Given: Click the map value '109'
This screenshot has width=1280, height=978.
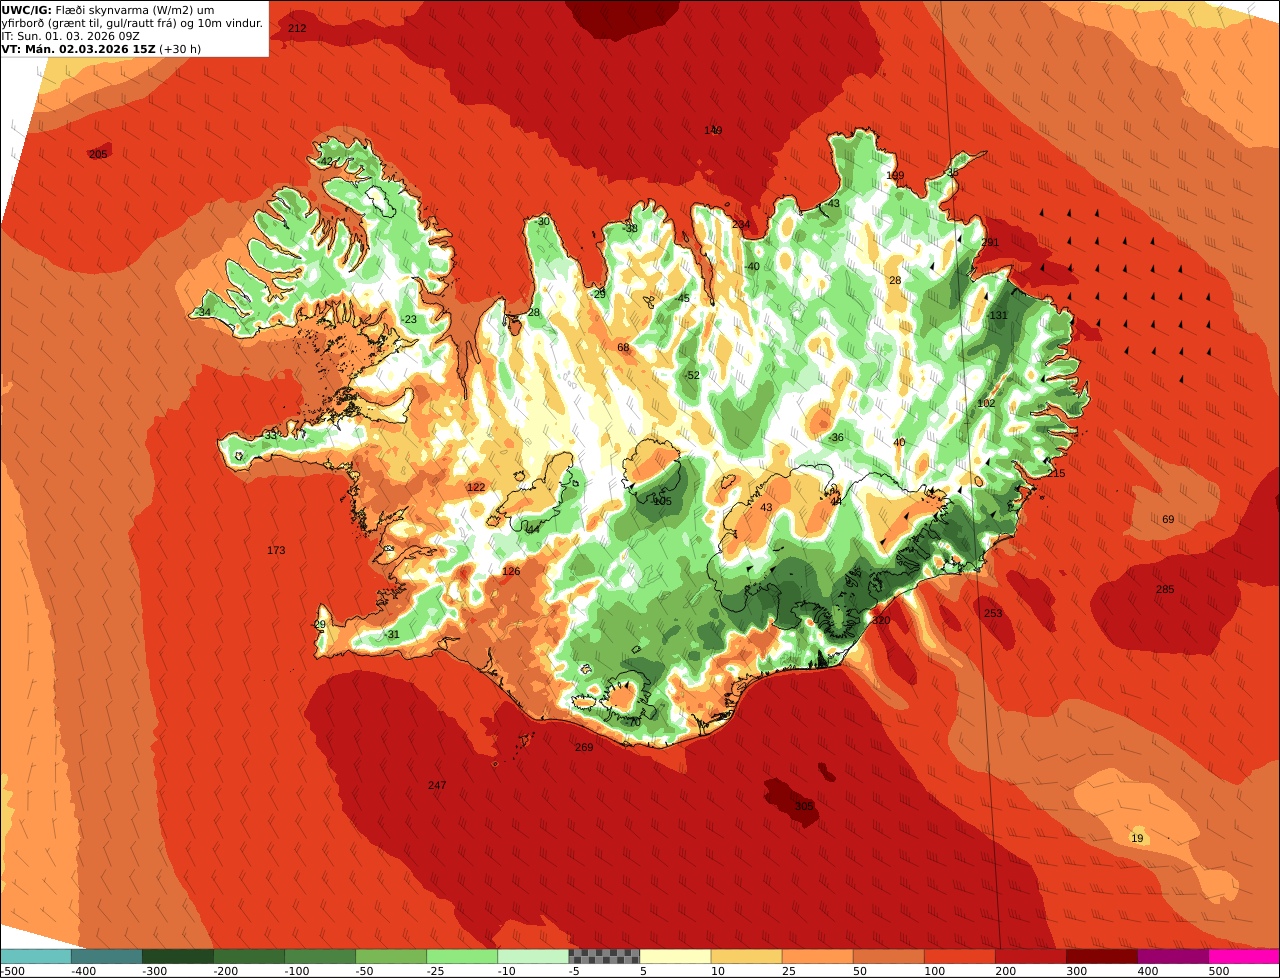Looking at the screenshot, I should point(895,176).
